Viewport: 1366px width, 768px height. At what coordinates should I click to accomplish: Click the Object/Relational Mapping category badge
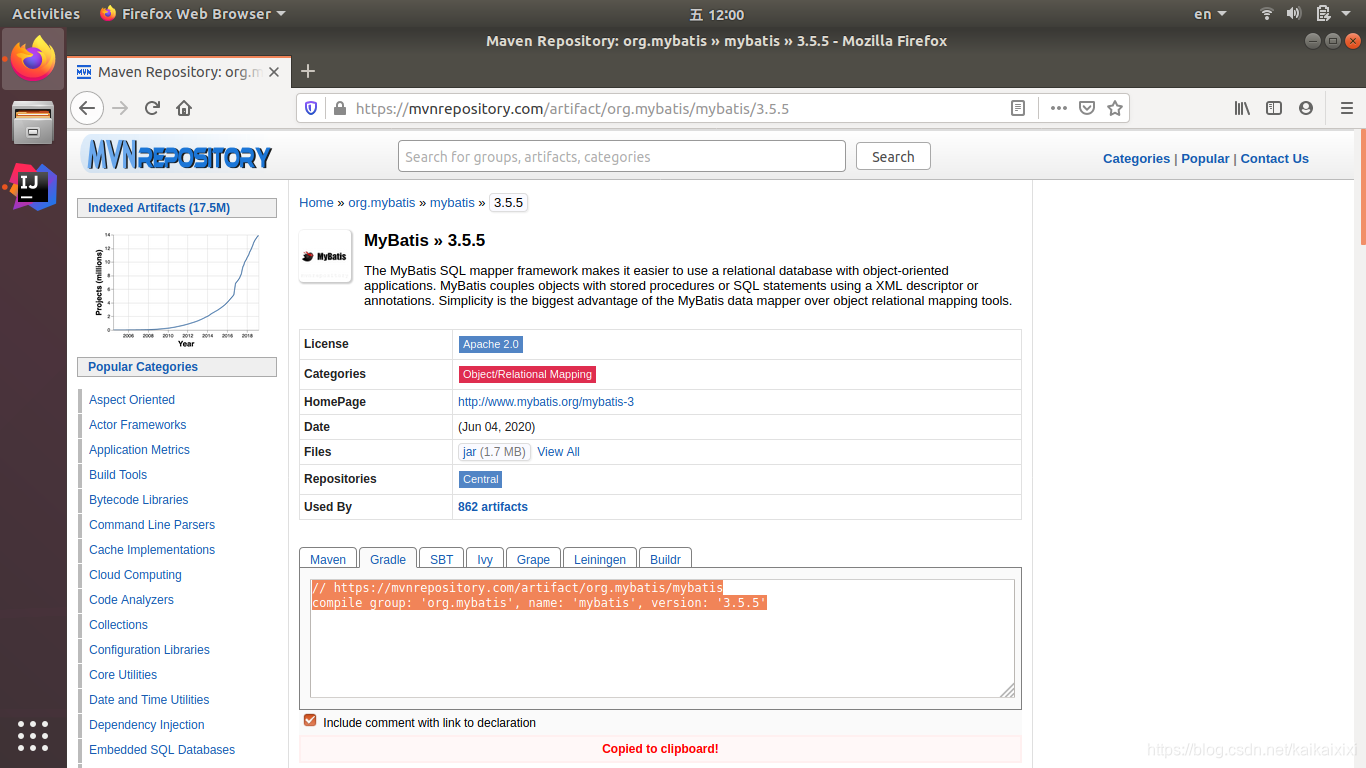tap(527, 374)
